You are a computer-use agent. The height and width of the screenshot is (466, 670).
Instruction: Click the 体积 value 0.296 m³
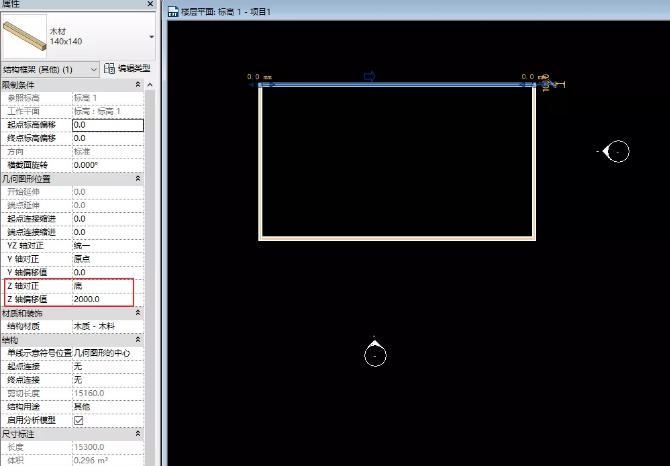[x=108, y=460]
